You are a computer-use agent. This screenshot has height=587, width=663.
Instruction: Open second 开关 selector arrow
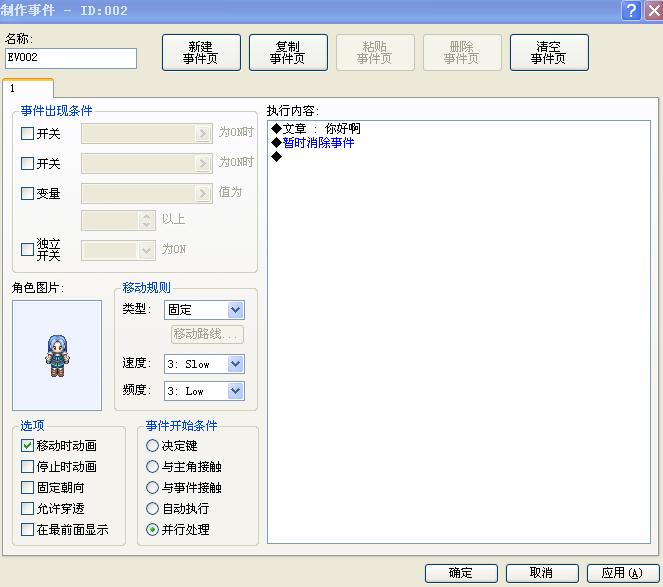(203, 163)
